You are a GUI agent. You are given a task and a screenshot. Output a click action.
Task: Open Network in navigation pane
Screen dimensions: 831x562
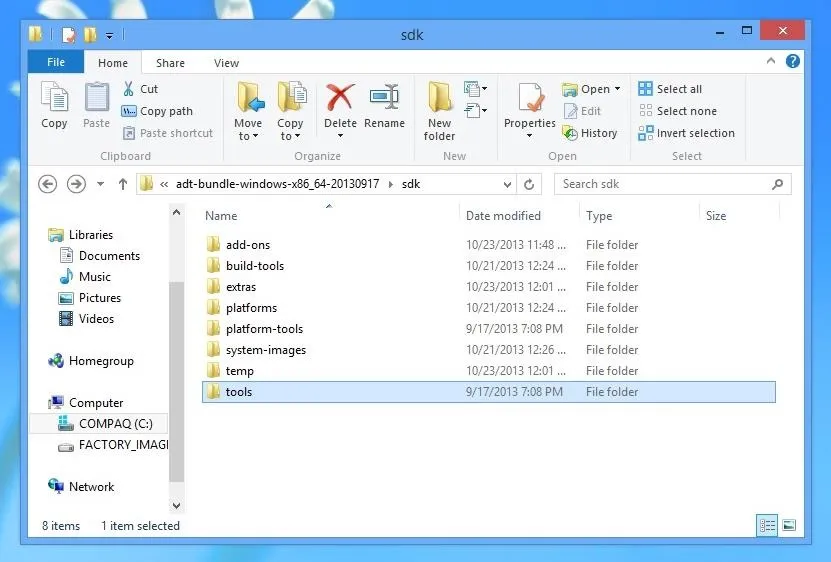(x=81, y=487)
